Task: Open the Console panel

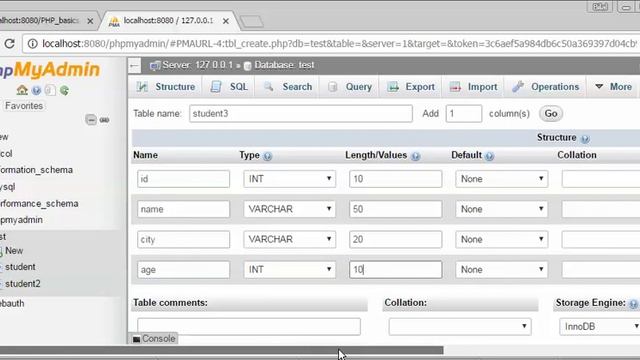Action: [154, 338]
